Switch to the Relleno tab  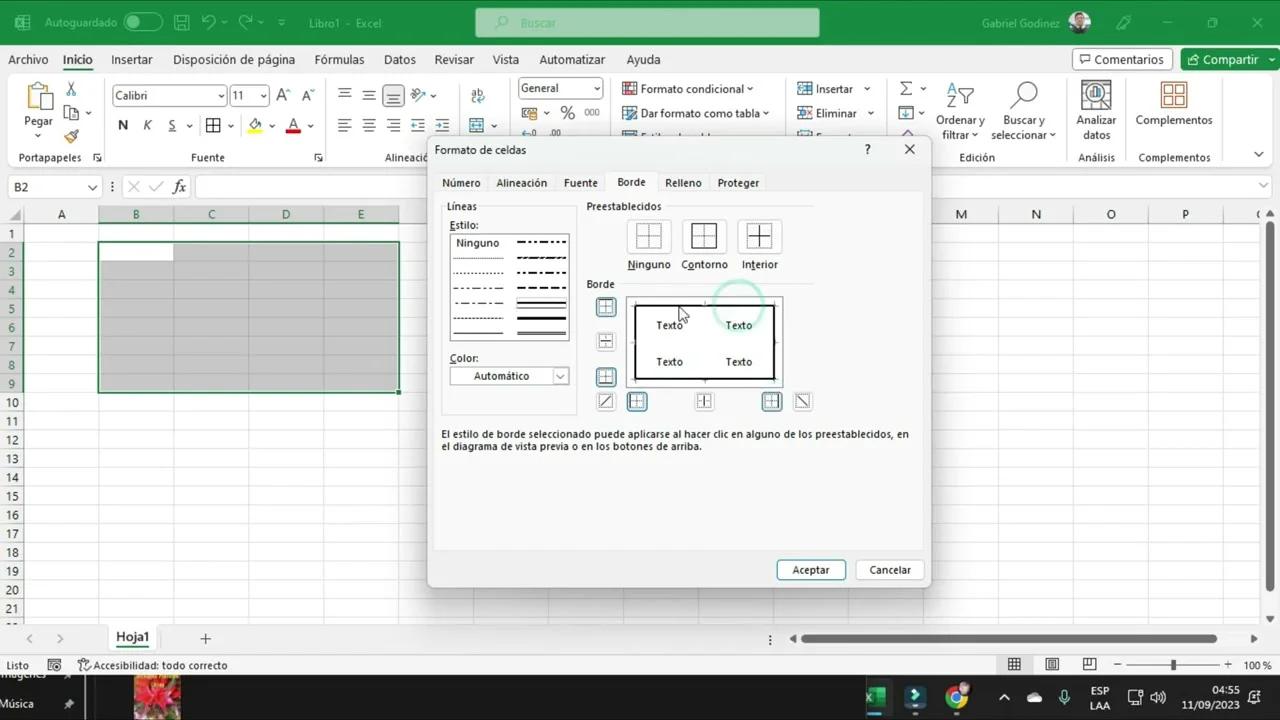pos(683,182)
